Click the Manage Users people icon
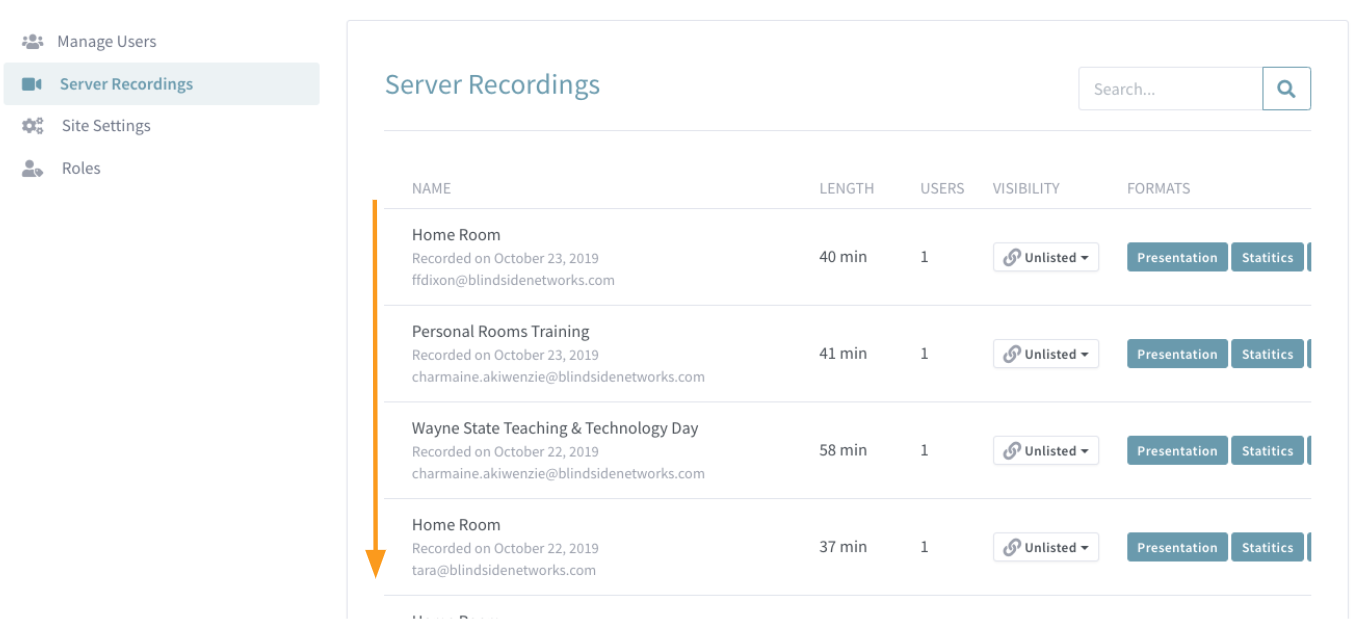This screenshot has width=1359, height=633. point(32,42)
